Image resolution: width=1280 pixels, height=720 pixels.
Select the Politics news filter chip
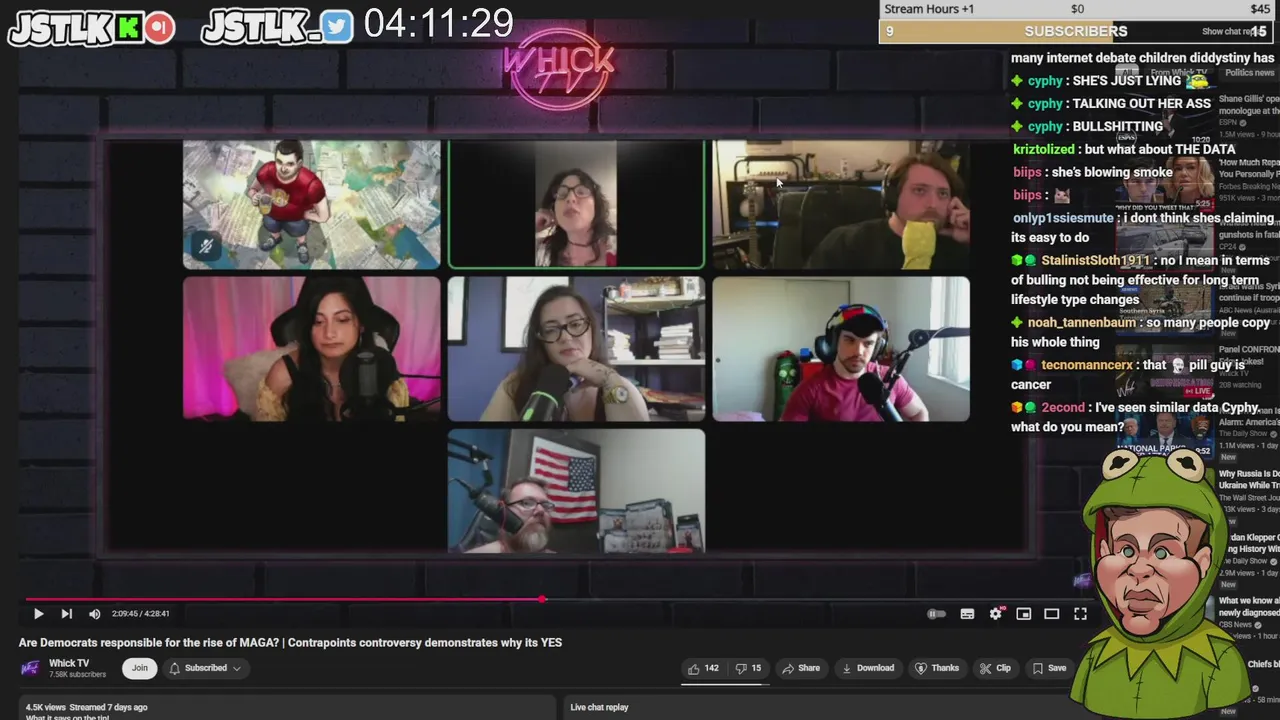pos(1249,72)
